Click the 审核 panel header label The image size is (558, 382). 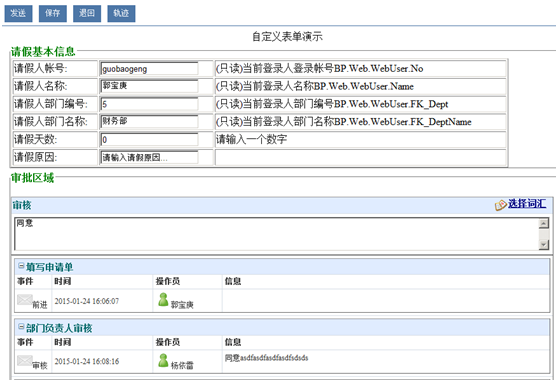point(22,205)
